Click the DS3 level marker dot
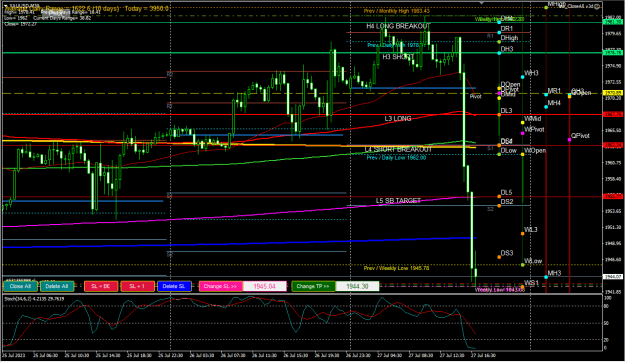The image size is (625, 362). 499,257
